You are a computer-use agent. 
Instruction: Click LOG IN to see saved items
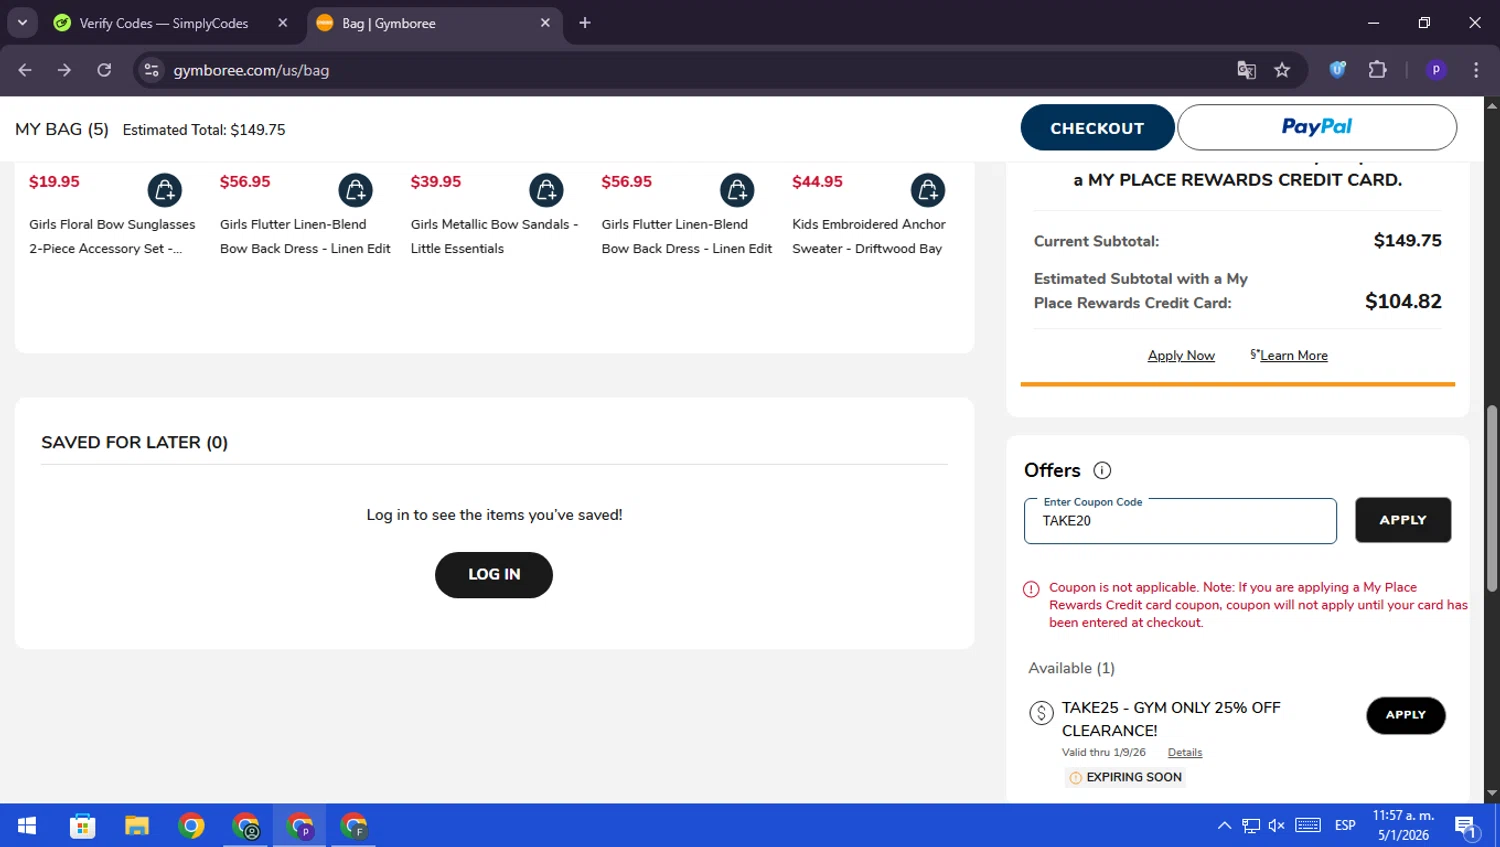point(494,575)
